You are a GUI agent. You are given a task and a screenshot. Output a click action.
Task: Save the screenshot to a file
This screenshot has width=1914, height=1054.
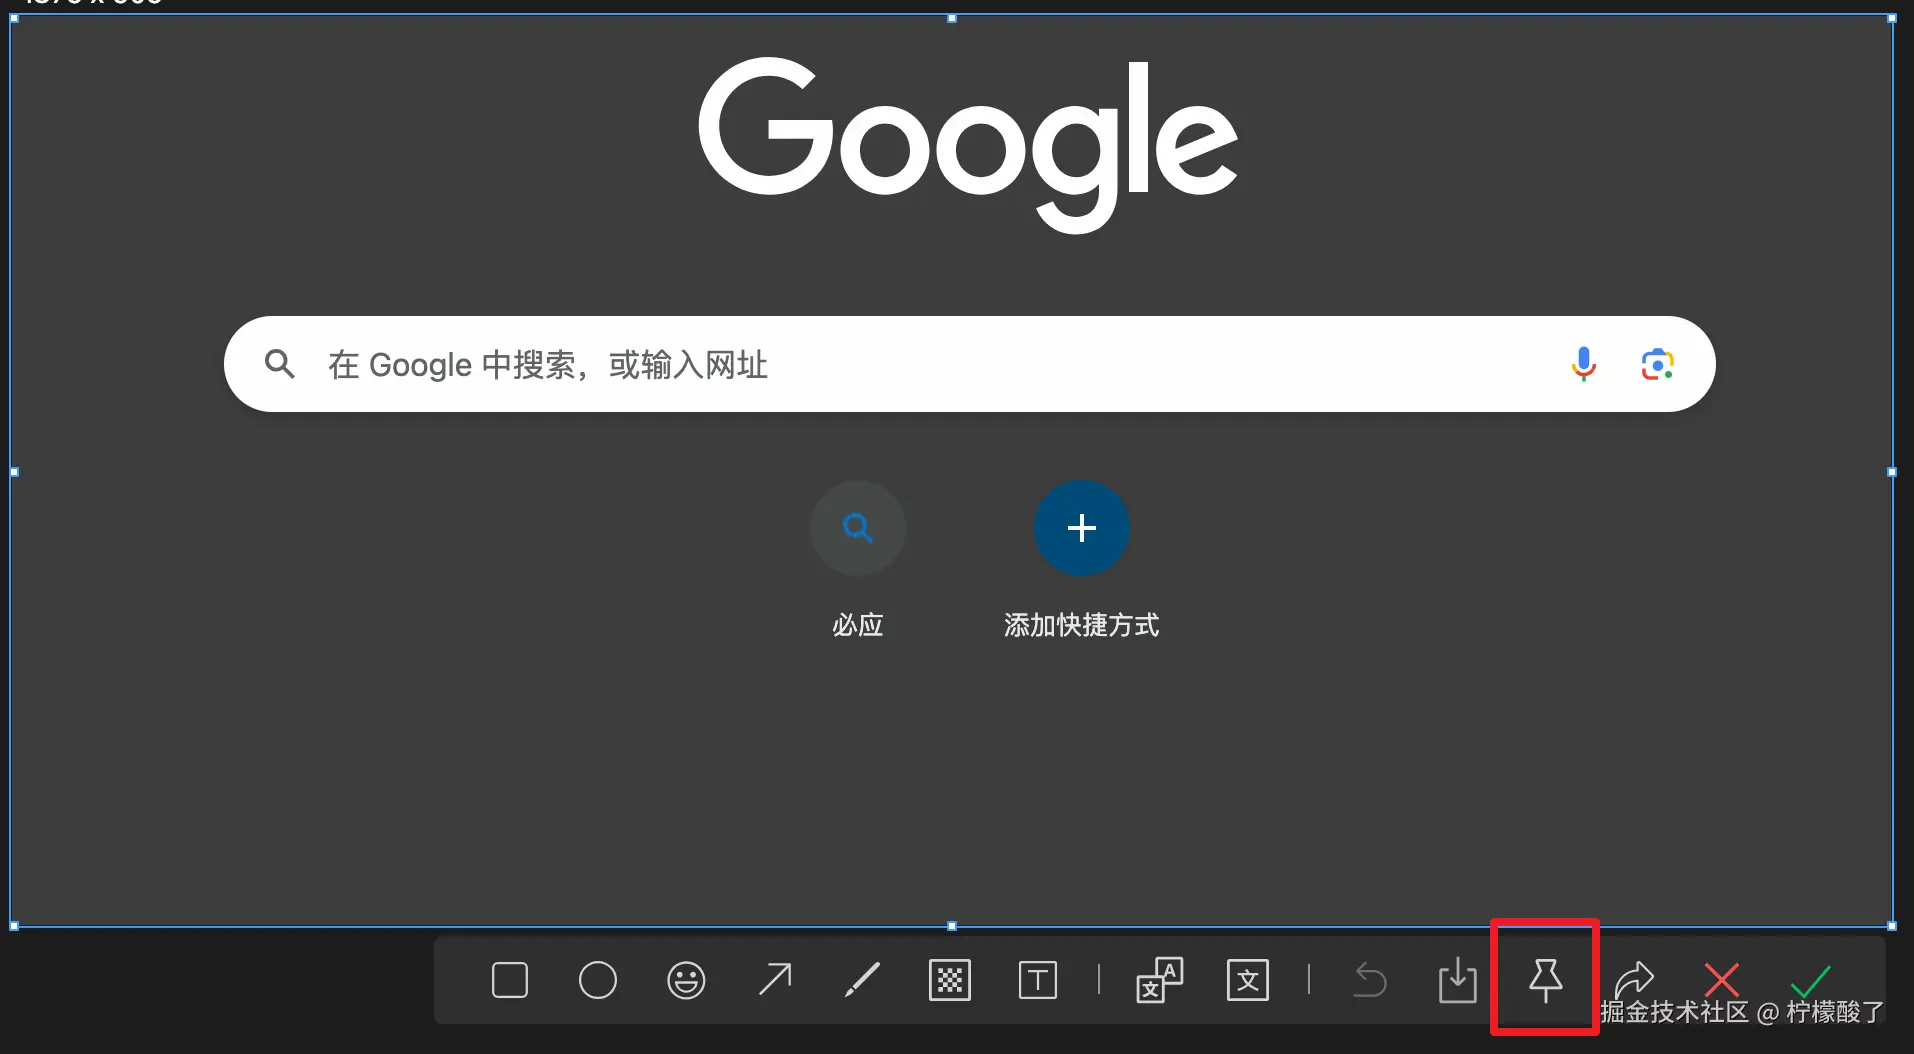[x=1458, y=980]
